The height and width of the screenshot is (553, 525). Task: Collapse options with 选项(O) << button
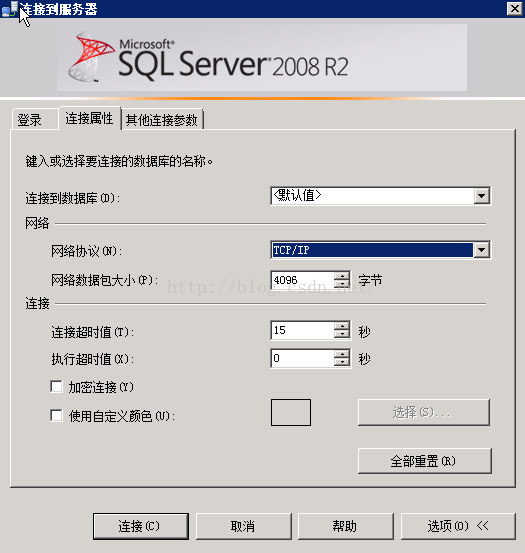point(458,526)
